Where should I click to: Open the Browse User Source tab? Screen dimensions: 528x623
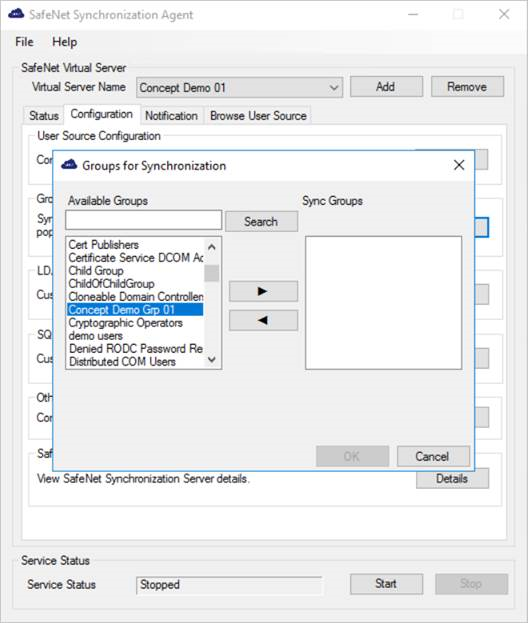coord(258,116)
